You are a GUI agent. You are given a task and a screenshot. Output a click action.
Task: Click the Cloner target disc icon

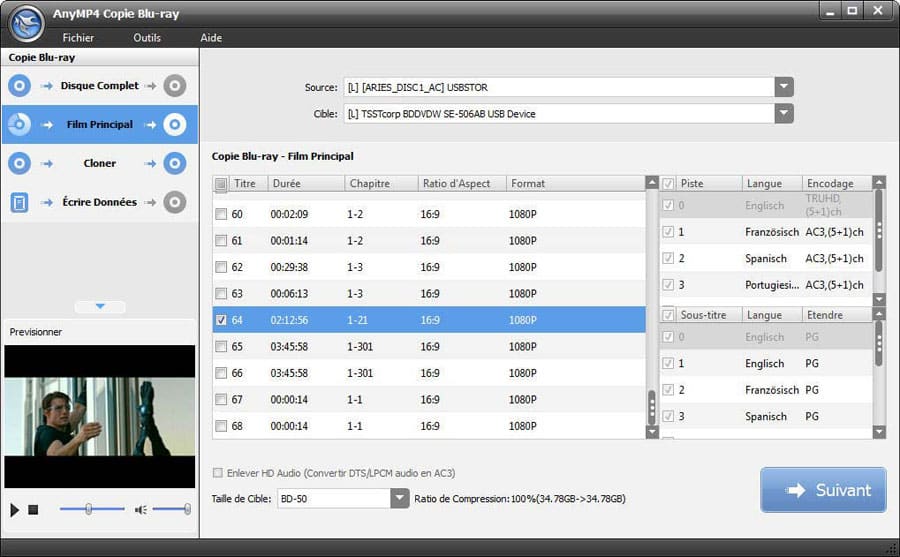[175, 163]
